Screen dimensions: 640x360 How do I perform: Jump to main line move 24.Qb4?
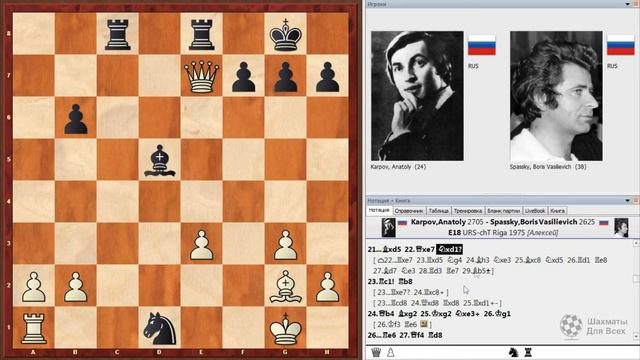tap(381, 314)
